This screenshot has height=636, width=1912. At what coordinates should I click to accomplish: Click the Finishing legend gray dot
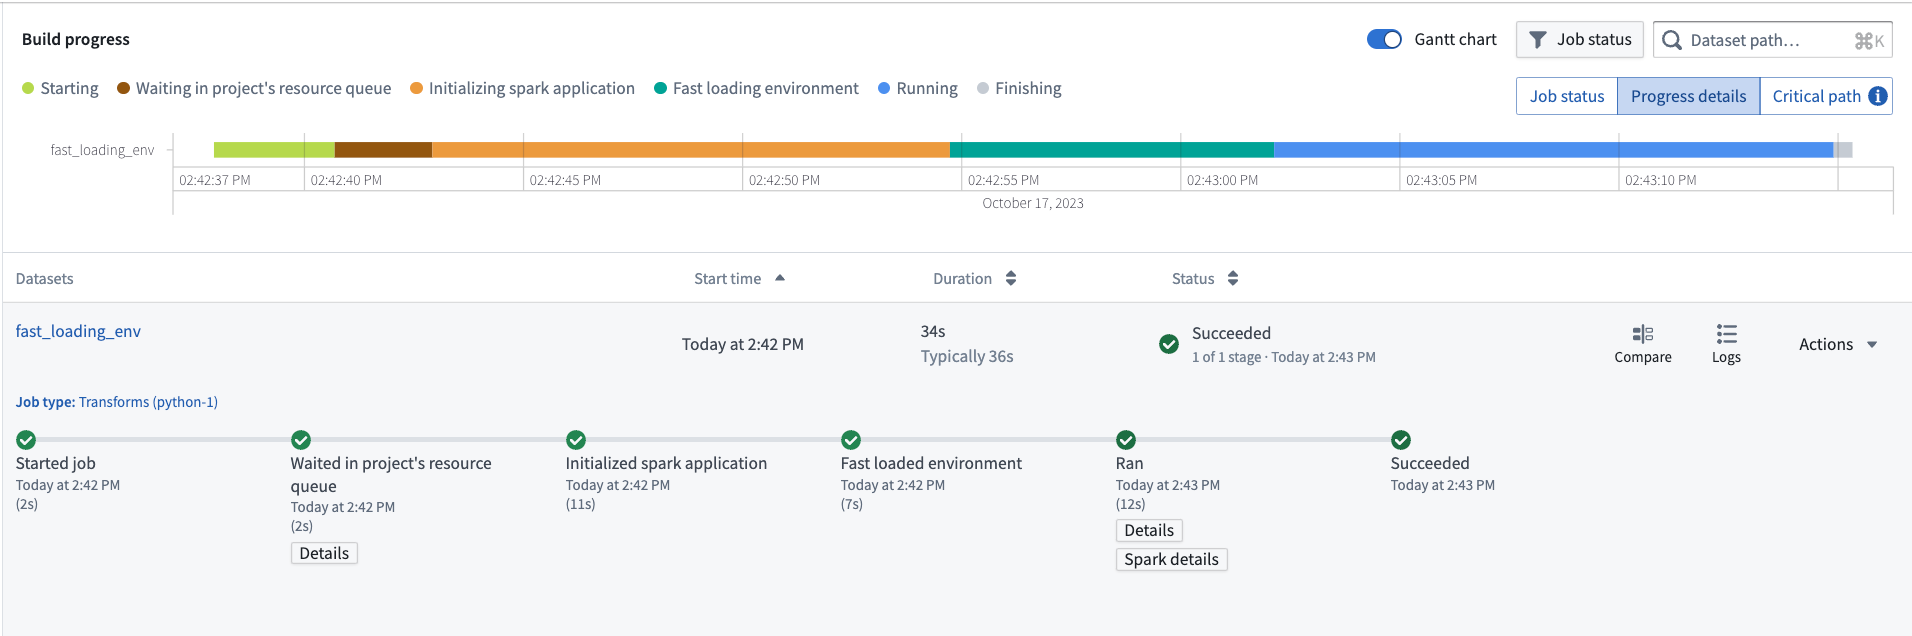tap(983, 88)
